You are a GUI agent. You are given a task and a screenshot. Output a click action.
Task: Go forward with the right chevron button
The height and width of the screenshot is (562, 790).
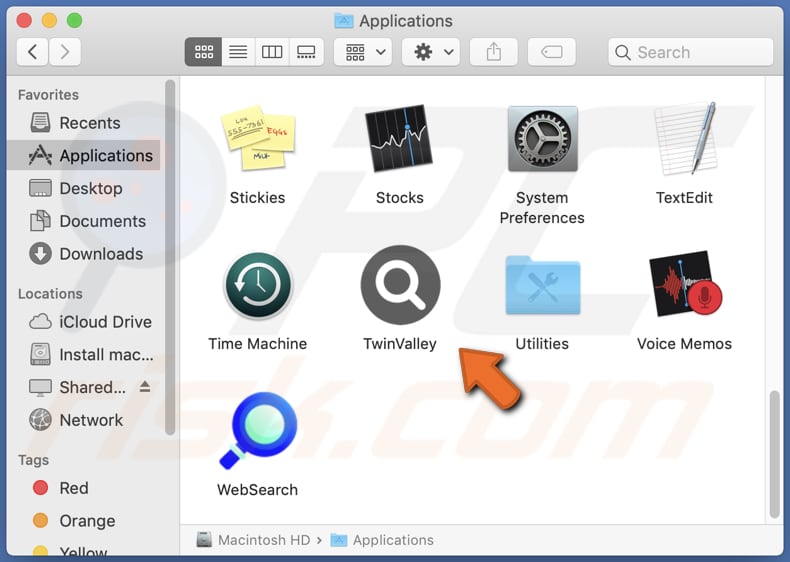64,52
